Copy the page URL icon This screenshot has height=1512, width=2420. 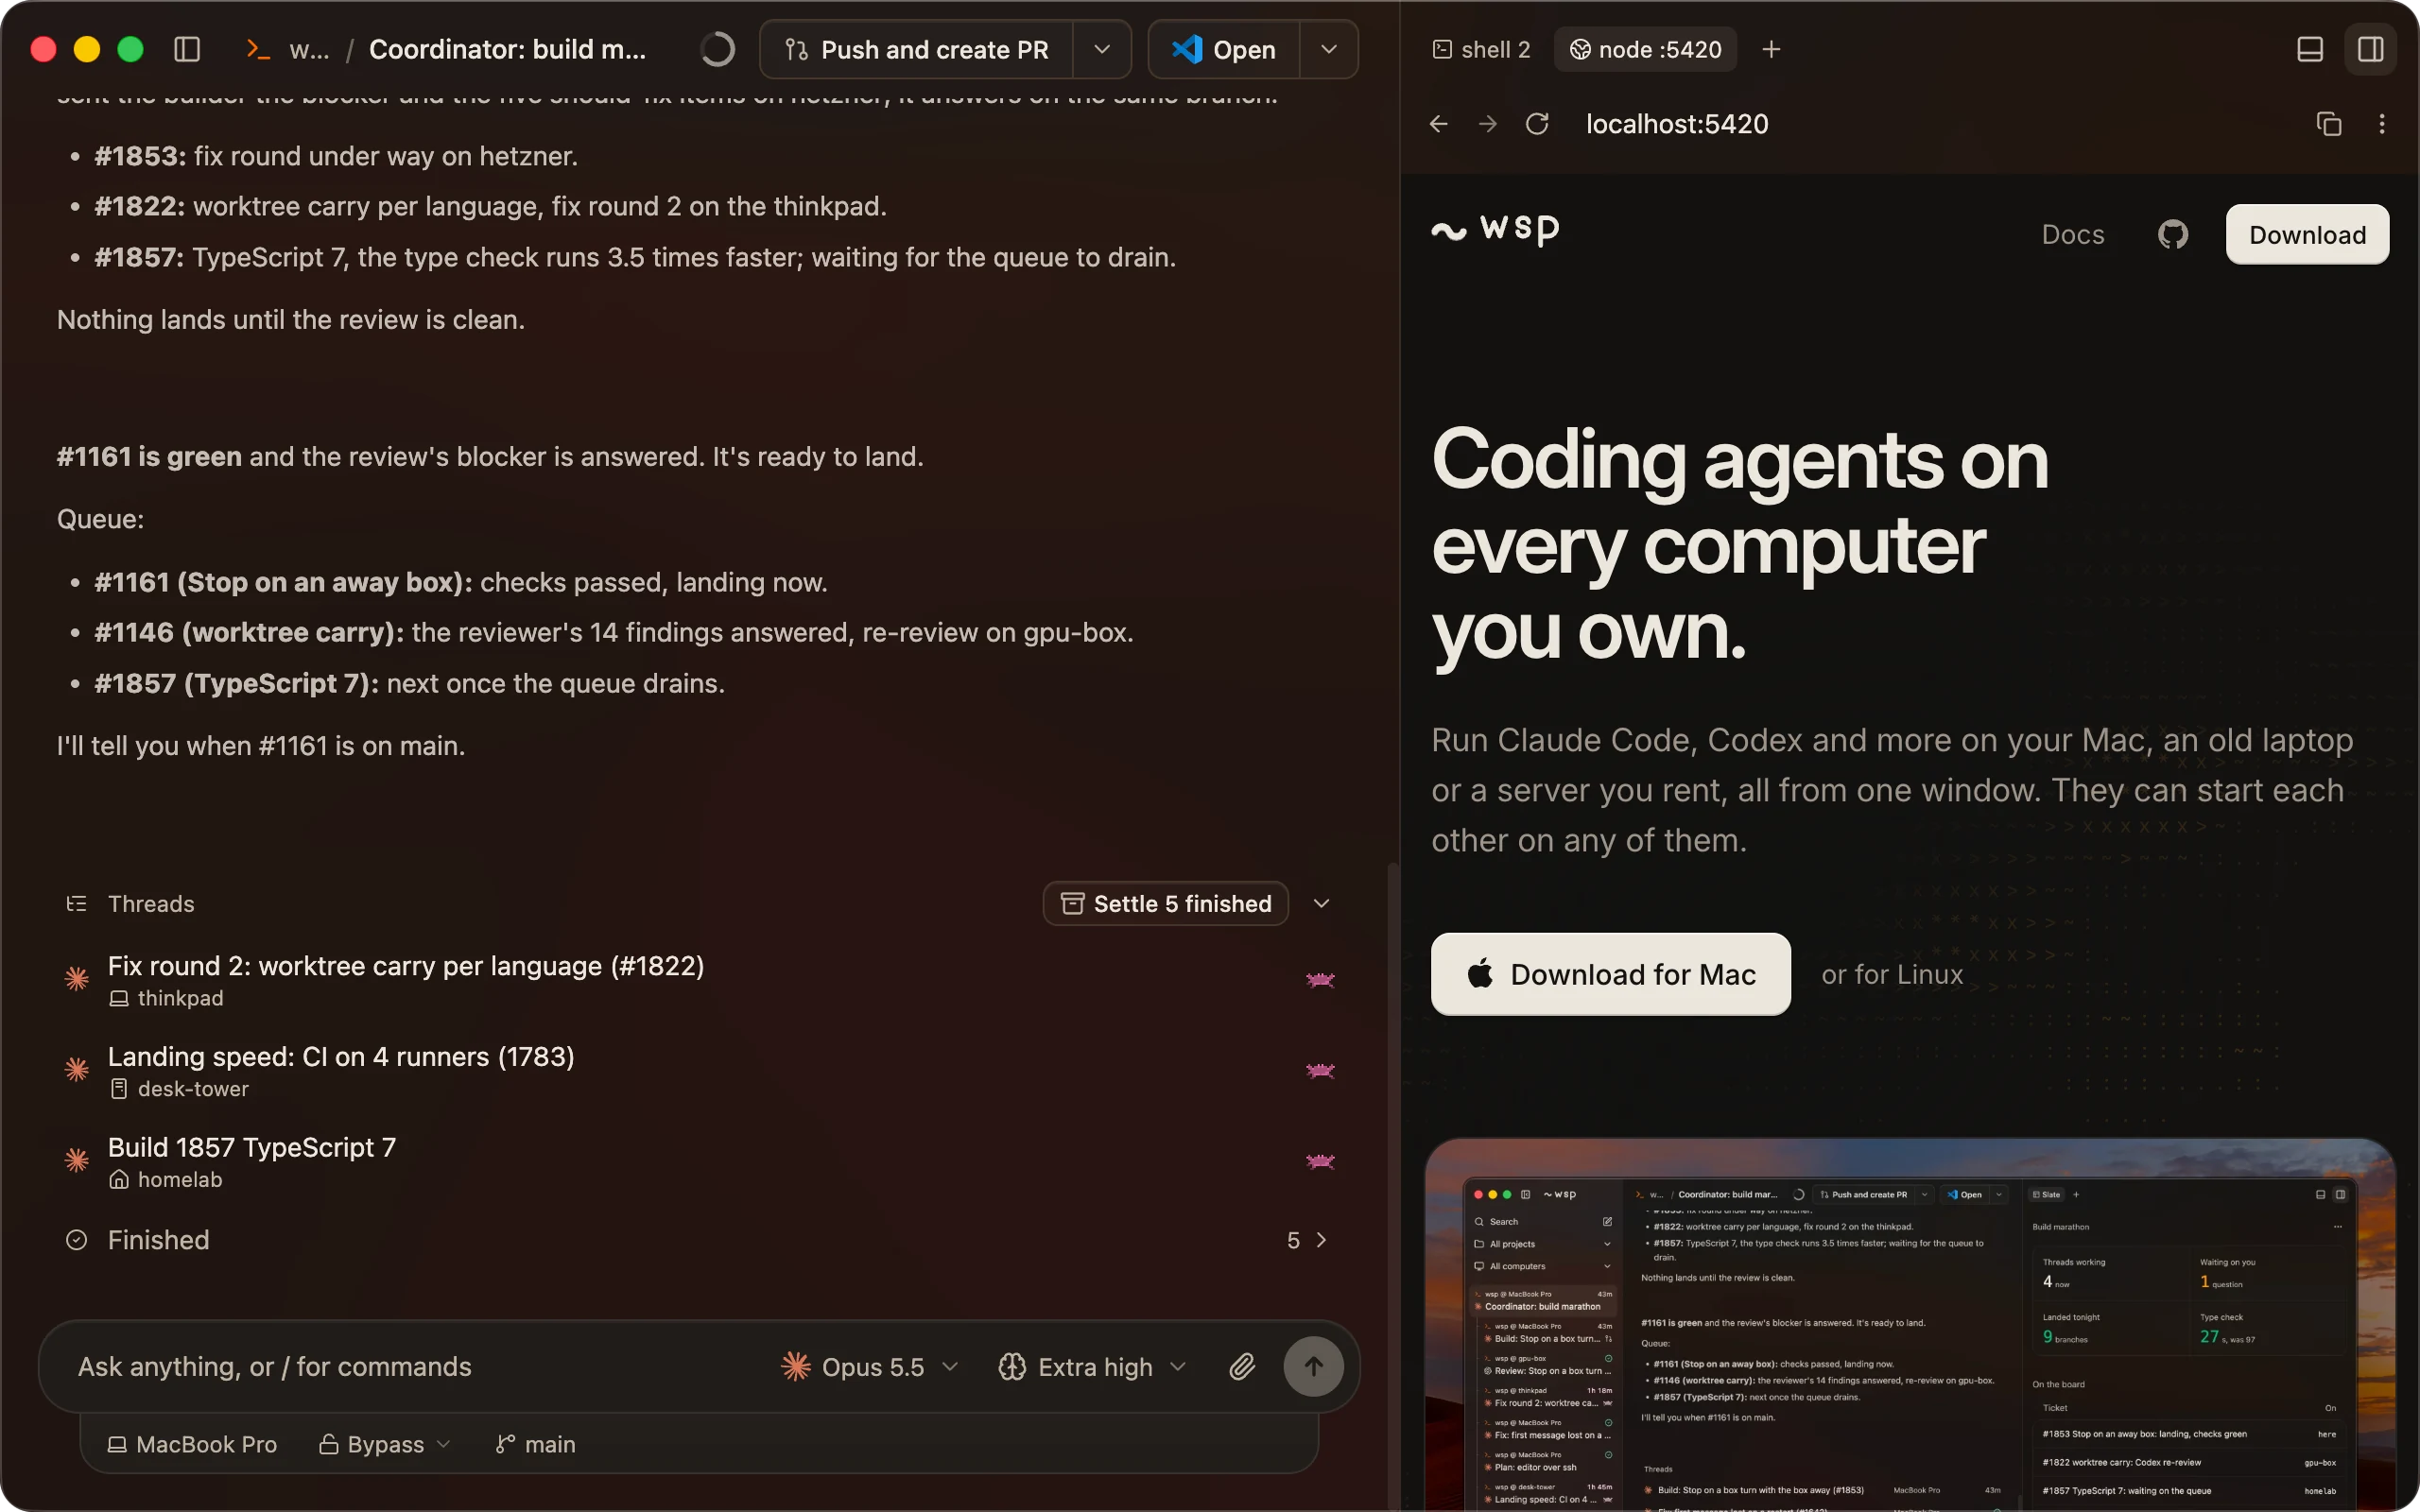pyautogui.click(x=2329, y=124)
